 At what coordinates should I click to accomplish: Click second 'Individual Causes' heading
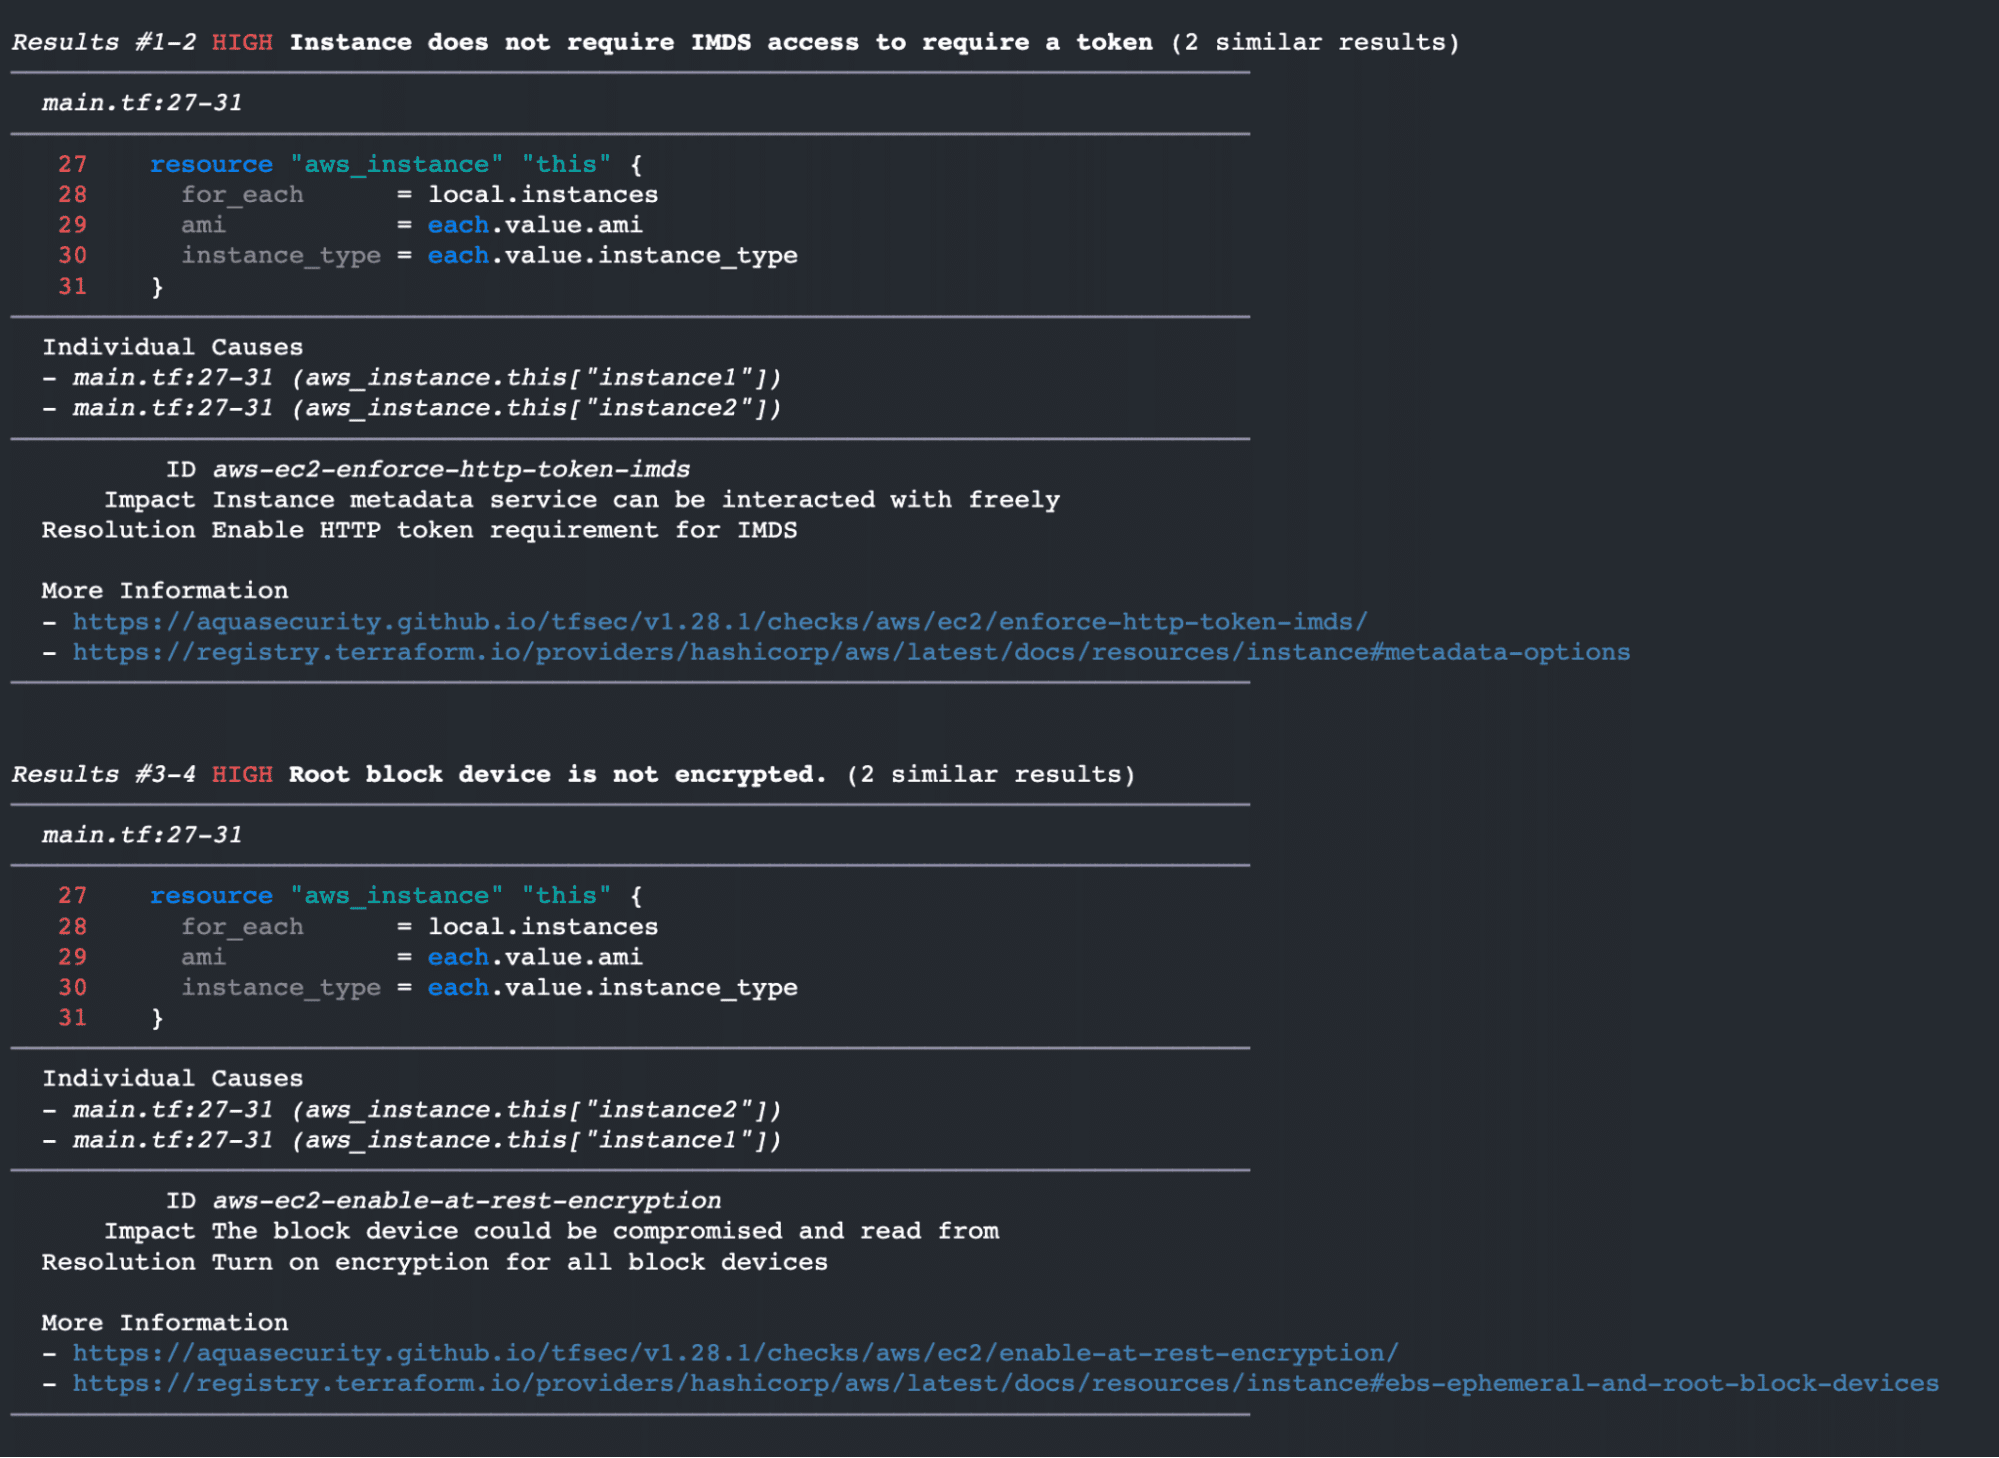(x=172, y=1079)
